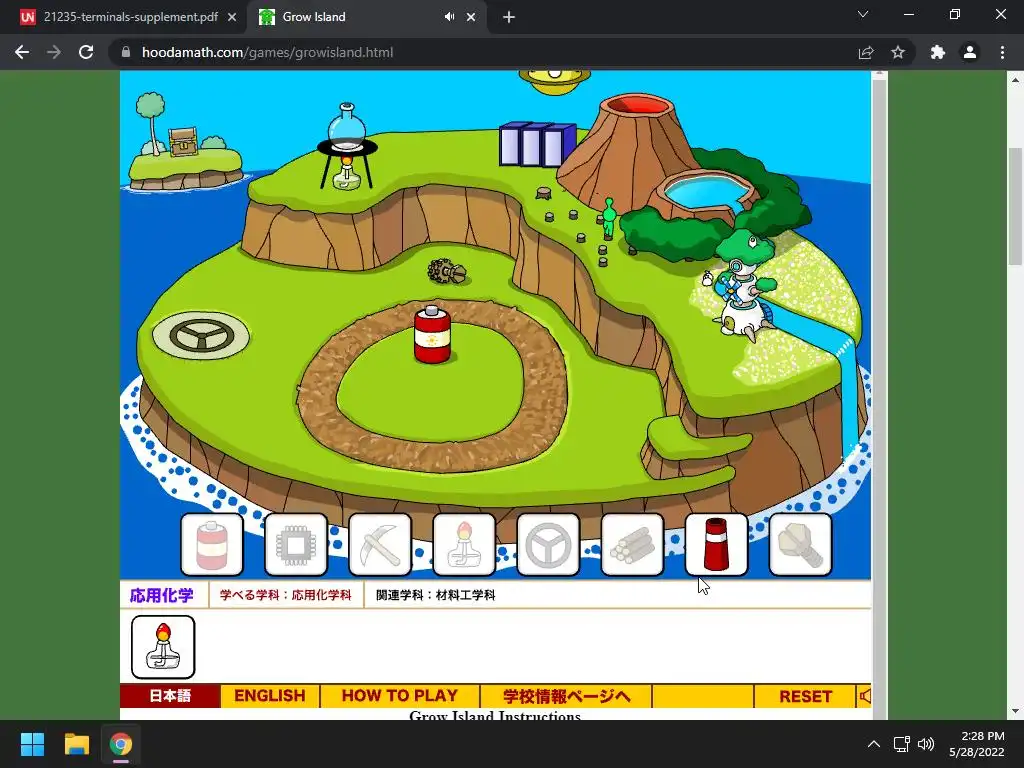Close the Grow Island tab
Image resolution: width=1024 pixels, height=768 pixels.
click(x=471, y=18)
